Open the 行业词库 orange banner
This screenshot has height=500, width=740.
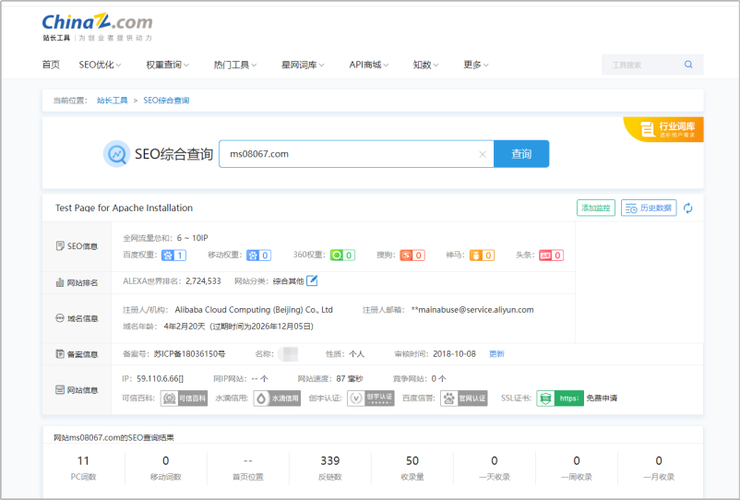[664, 129]
